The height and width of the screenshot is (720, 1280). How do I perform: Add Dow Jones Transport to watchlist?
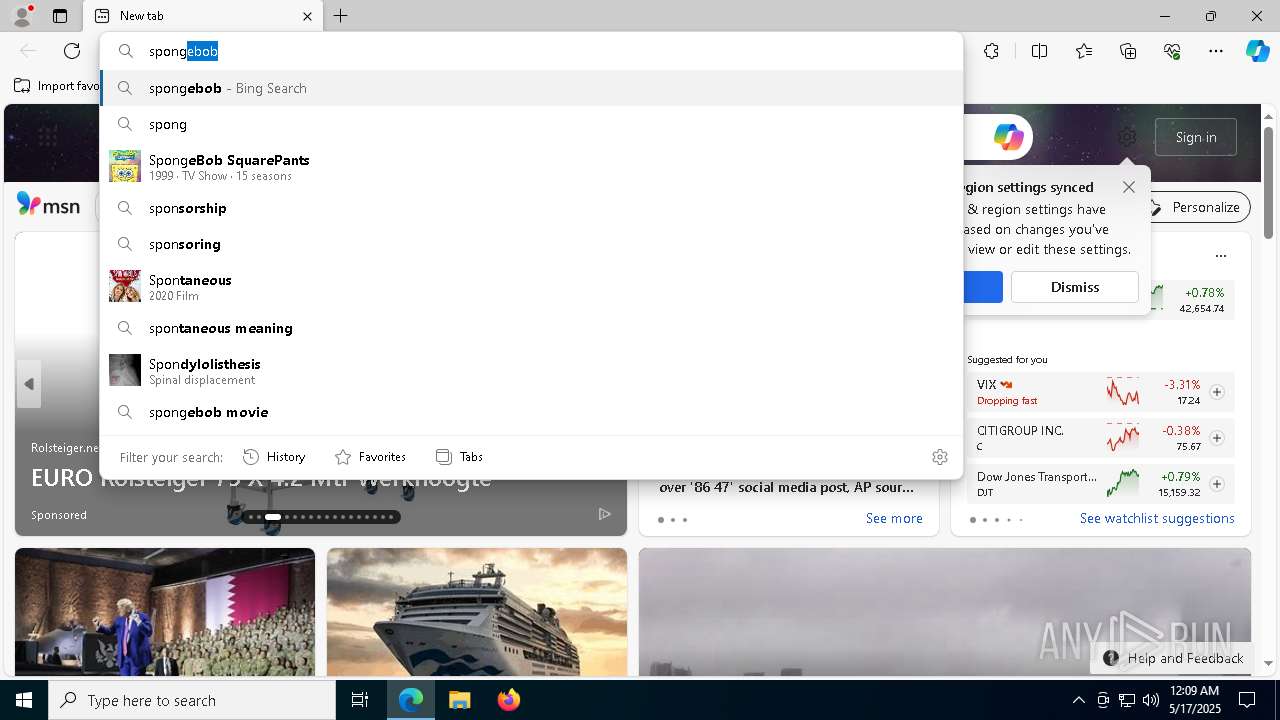[1216, 484]
